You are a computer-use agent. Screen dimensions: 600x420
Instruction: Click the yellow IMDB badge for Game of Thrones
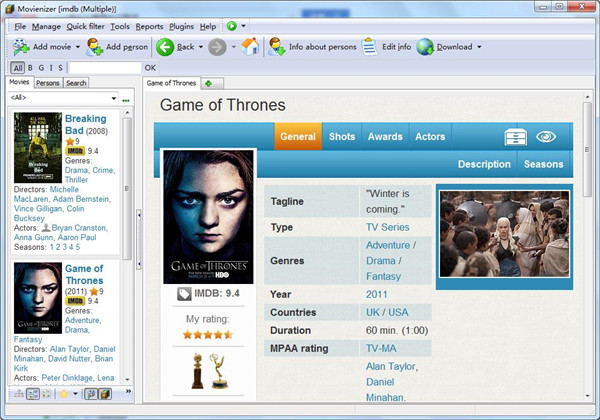coord(75,301)
